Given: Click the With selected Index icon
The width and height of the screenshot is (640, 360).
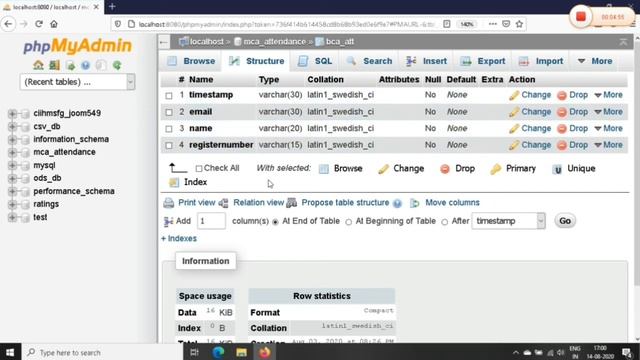Looking at the screenshot, I should point(174,182).
